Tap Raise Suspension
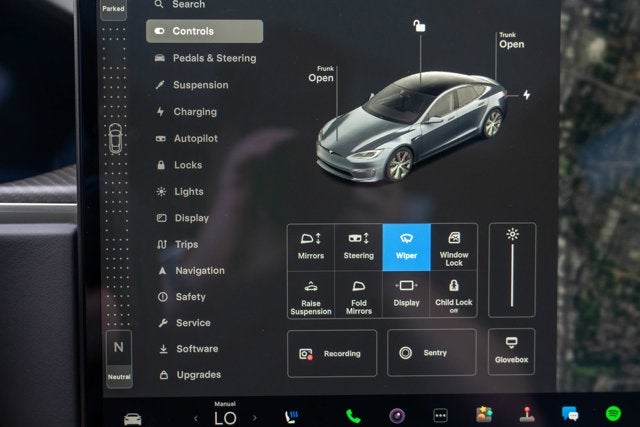The height and width of the screenshot is (427, 640). click(x=311, y=295)
